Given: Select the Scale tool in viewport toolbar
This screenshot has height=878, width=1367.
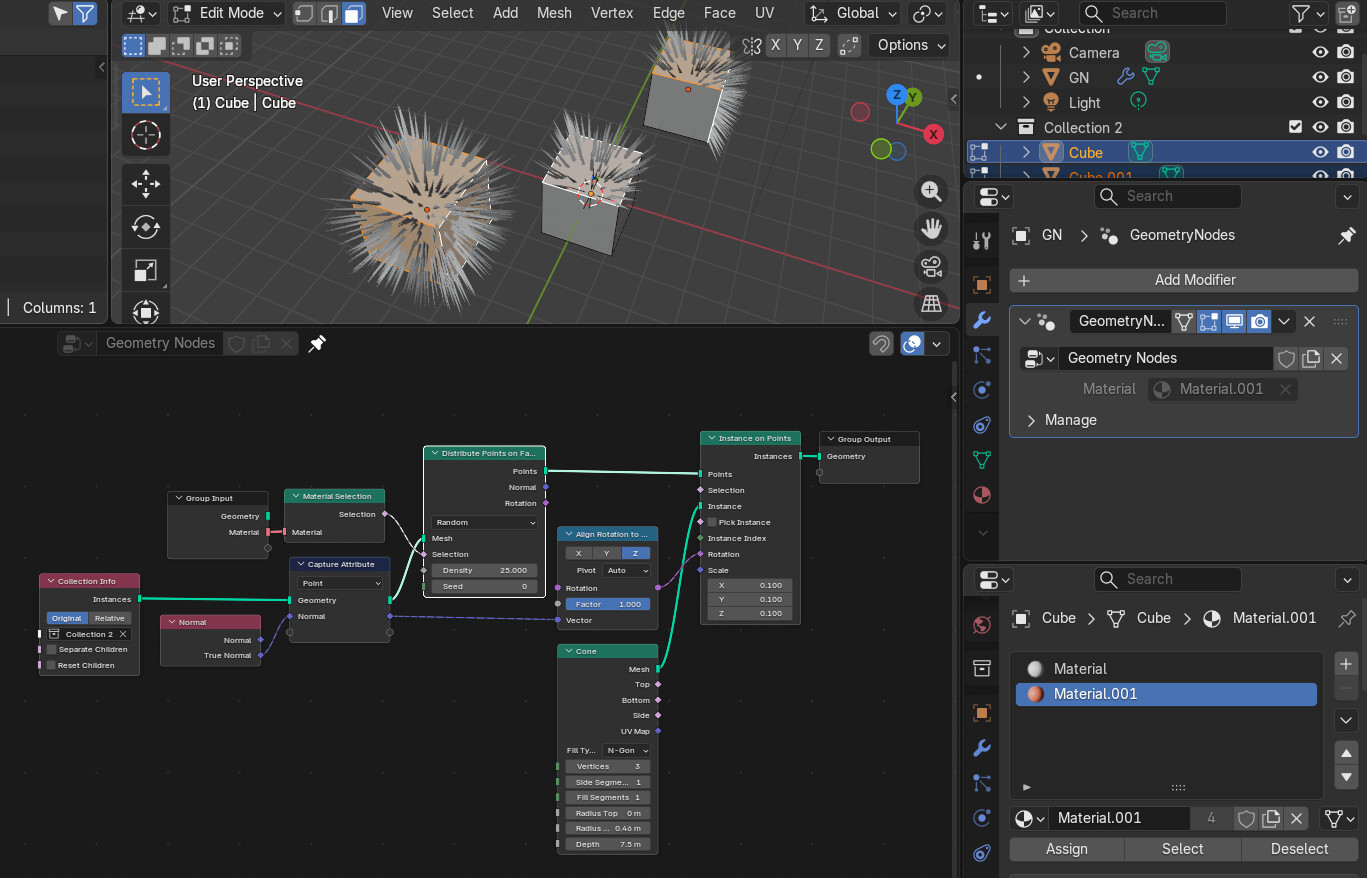Looking at the screenshot, I should click(x=146, y=270).
